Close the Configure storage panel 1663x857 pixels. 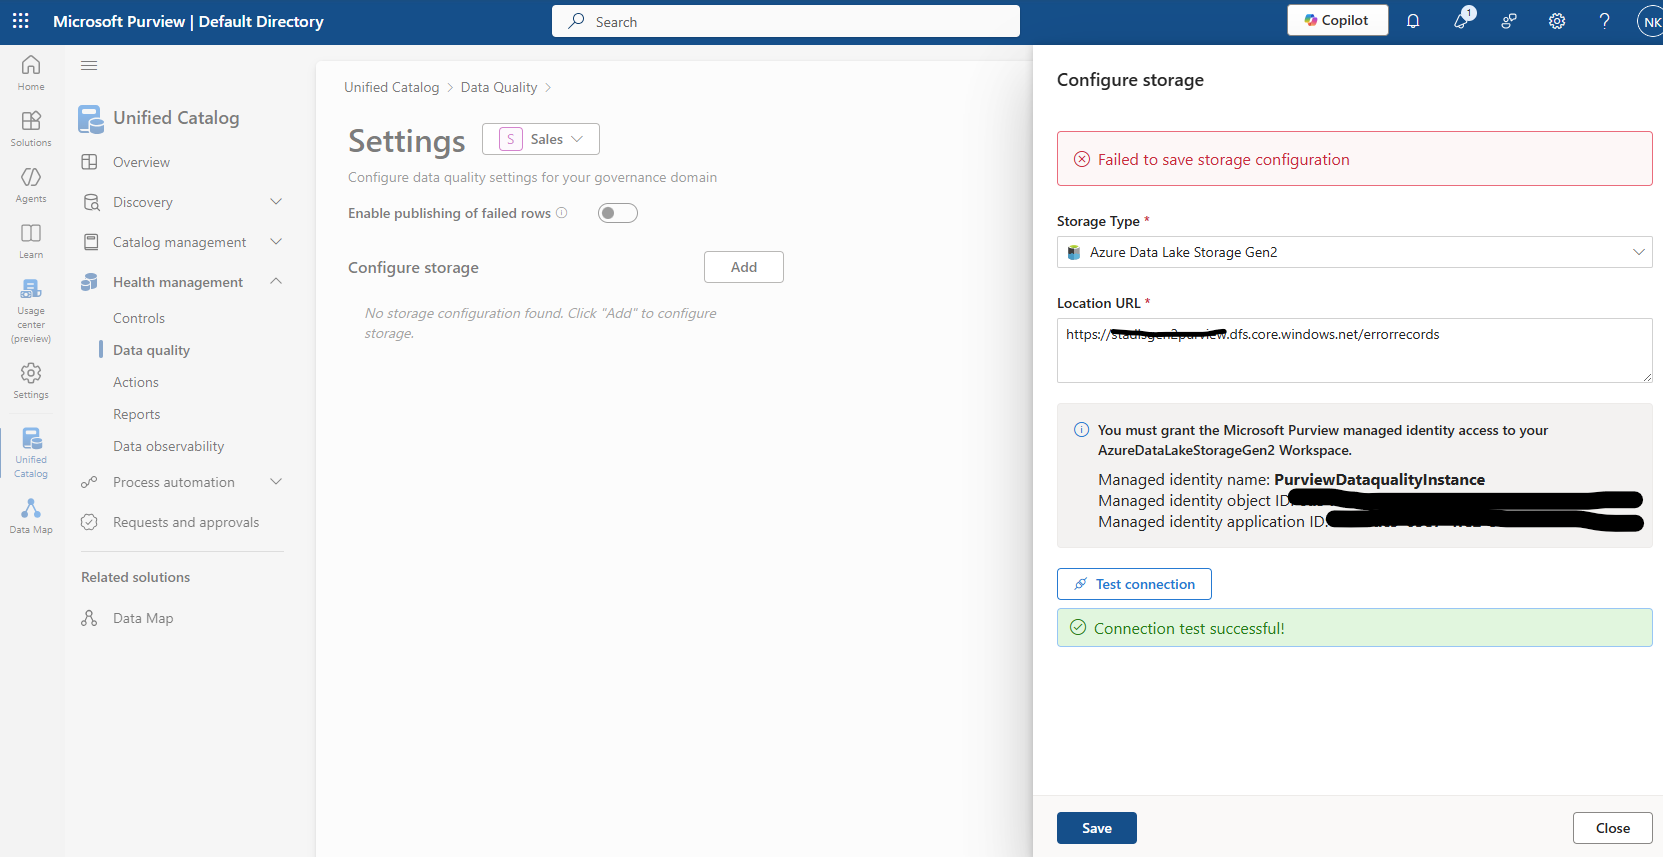coord(1612,828)
